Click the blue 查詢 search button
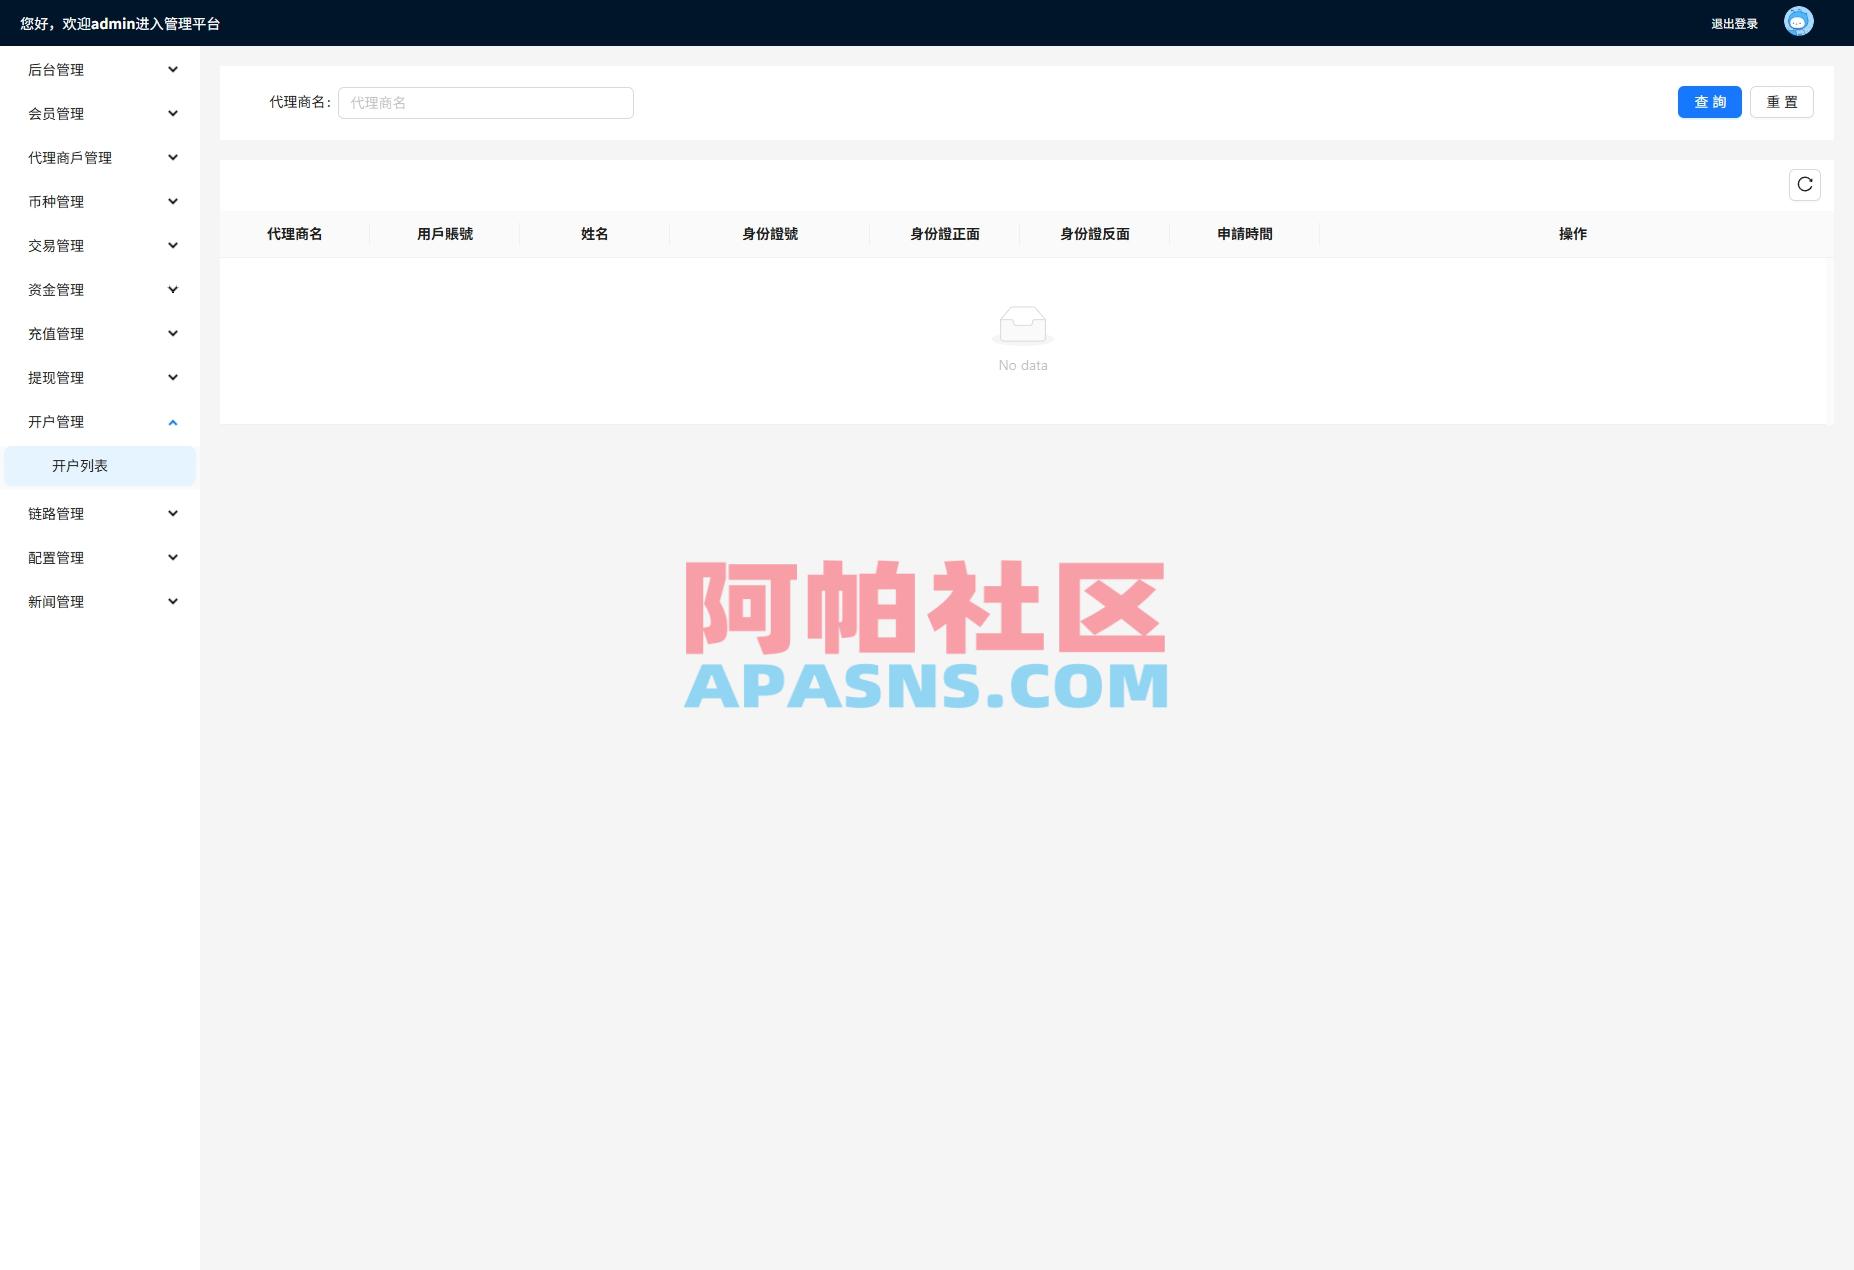The image size is (1854, 1270). [x=1709, y=101]
